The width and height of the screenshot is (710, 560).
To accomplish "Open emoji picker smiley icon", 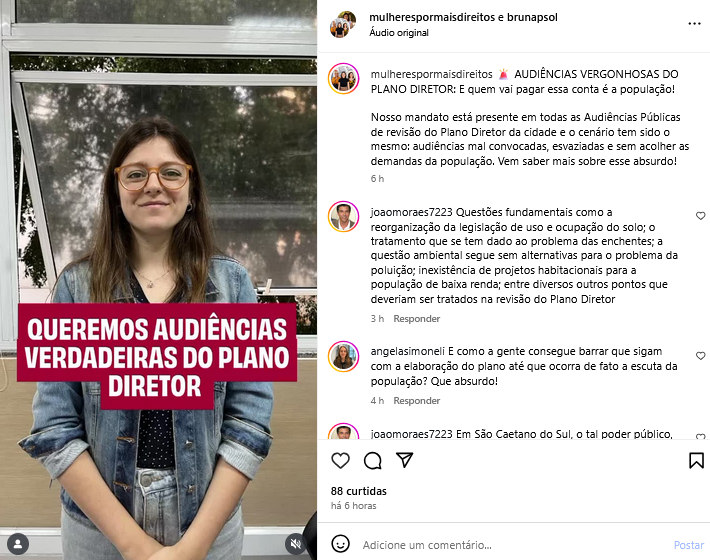I will (341, 544).
